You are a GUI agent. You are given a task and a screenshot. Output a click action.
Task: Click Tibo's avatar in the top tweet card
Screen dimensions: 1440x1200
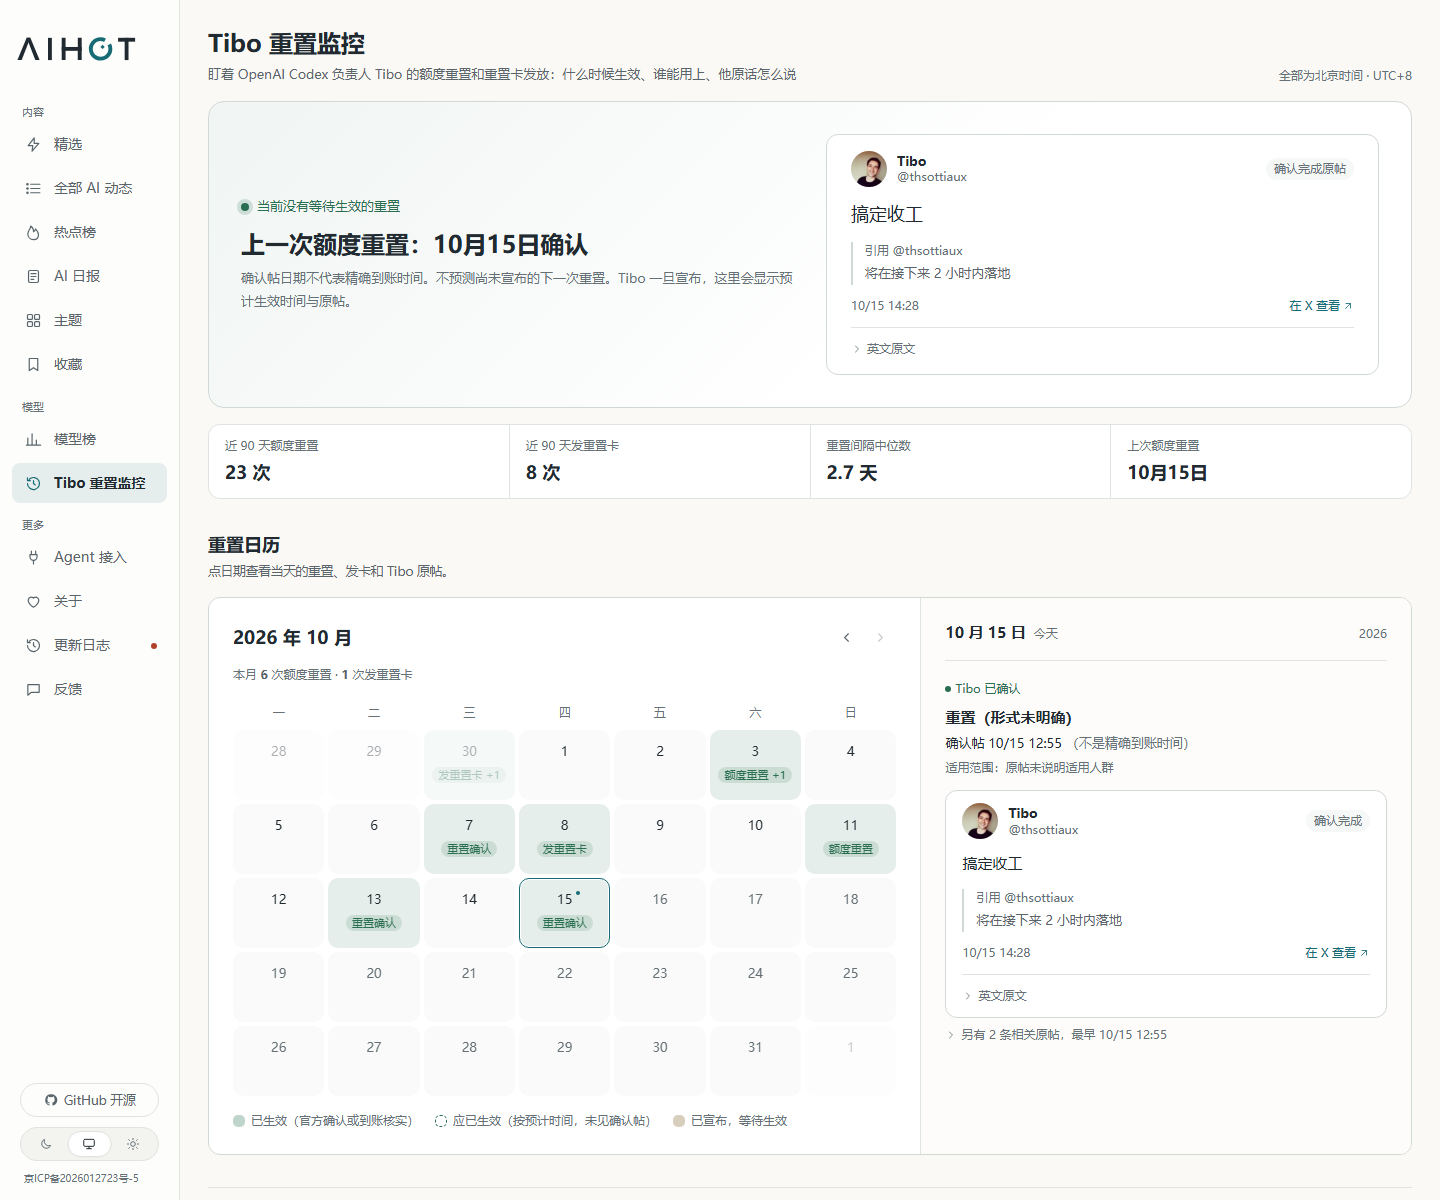pyautogui.click(x=869, y=169)
